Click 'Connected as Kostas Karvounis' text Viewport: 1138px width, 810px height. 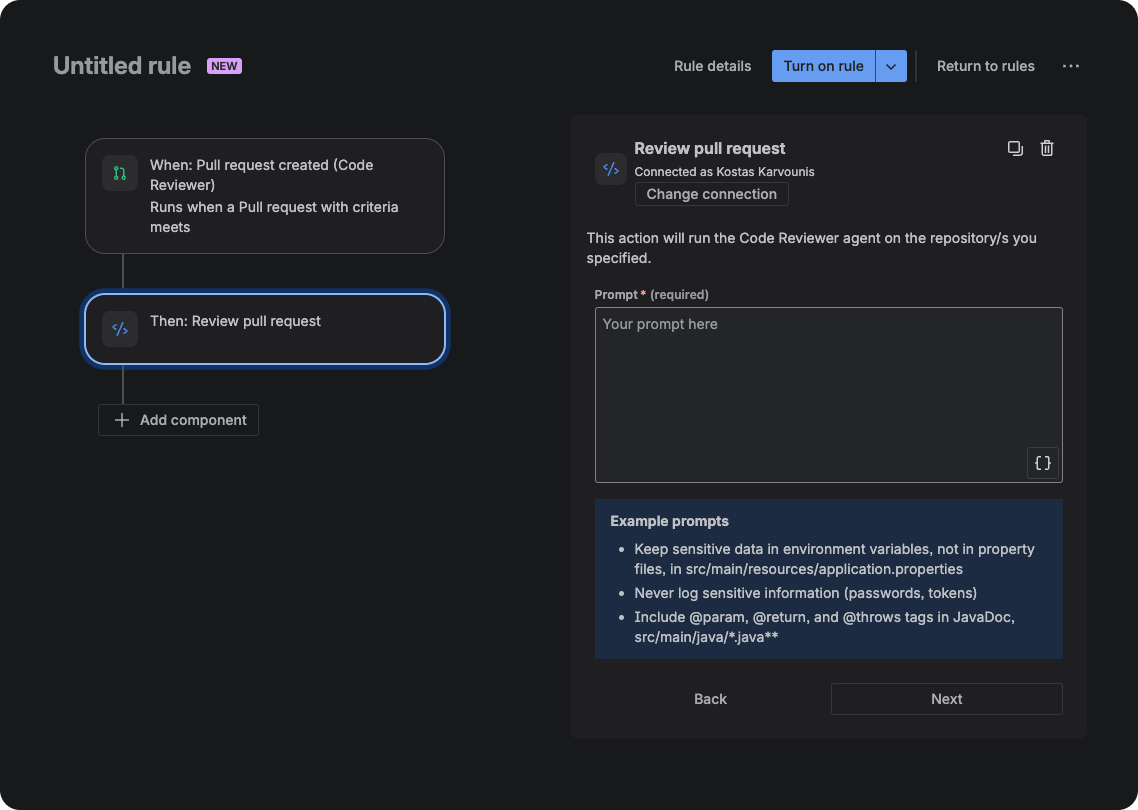(x=724, y=172)
